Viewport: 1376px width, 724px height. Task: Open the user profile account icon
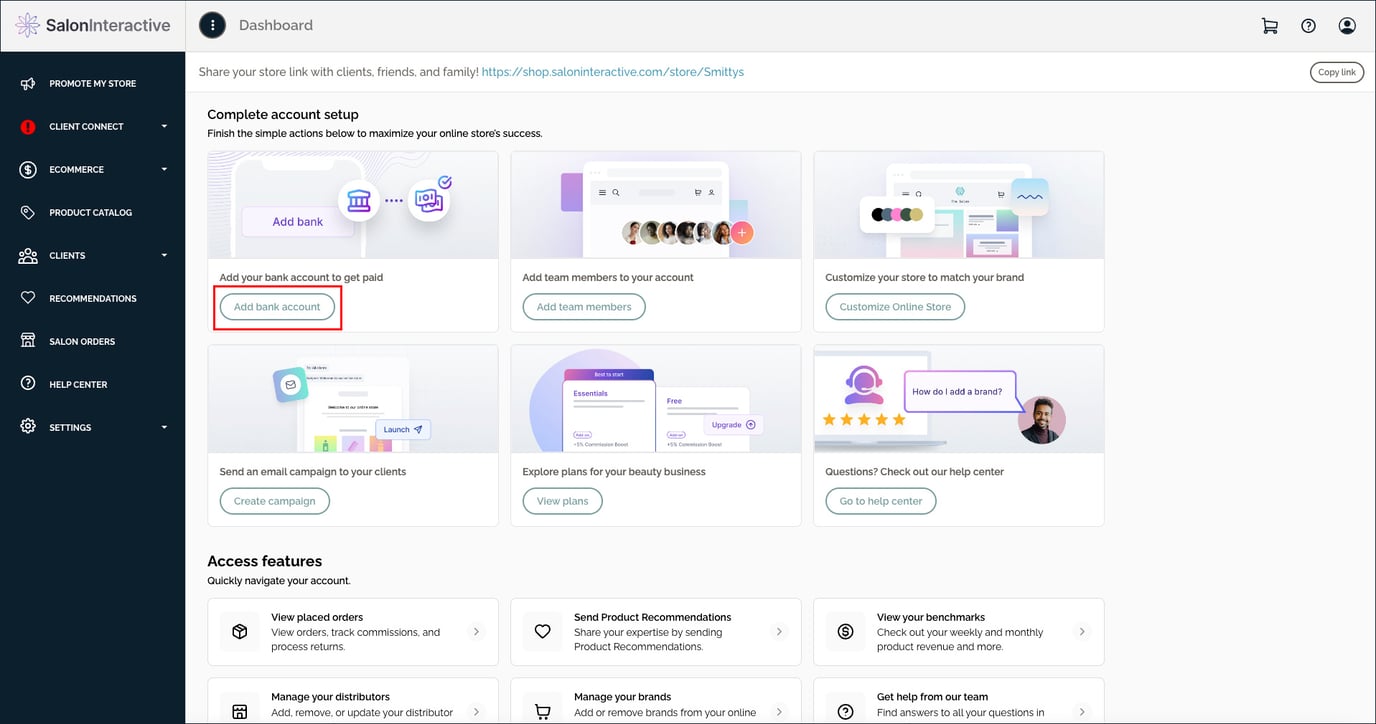(x=1347, y=26)
